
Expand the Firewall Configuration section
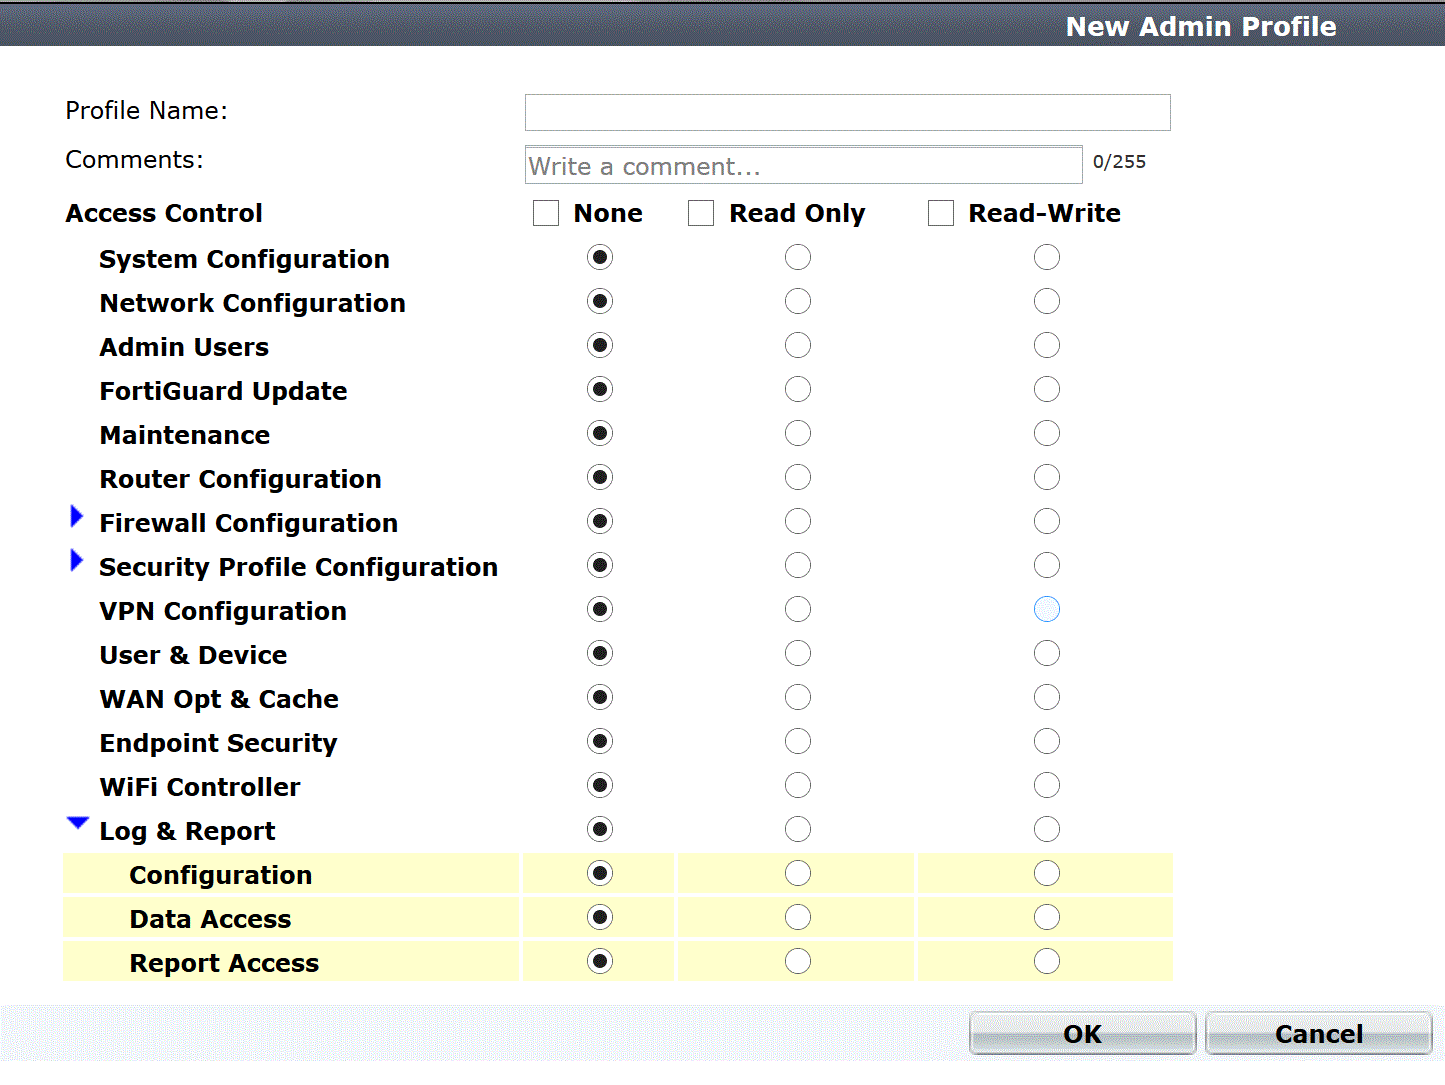[77, 517]
